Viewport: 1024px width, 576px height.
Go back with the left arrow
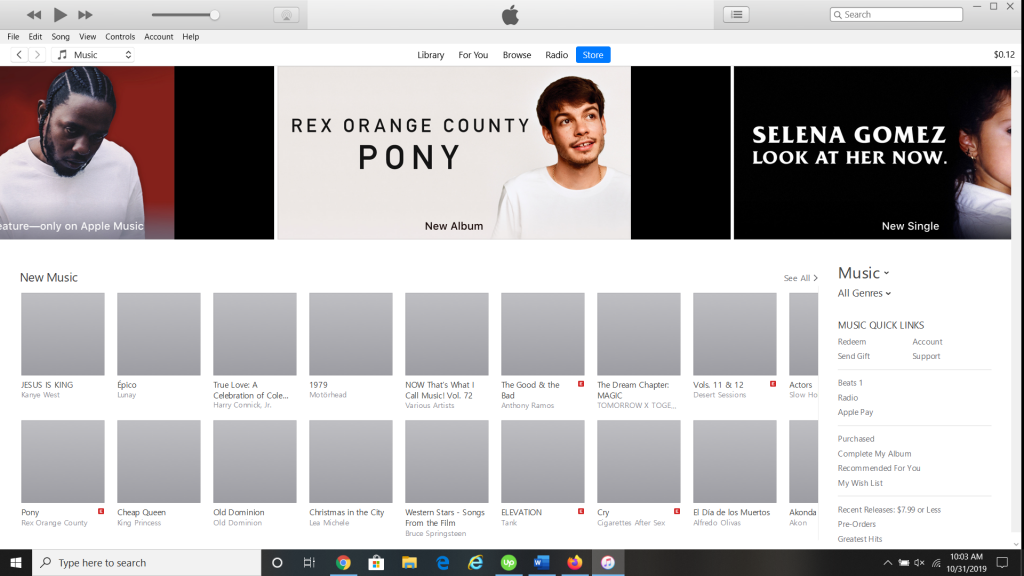(19, 55)
